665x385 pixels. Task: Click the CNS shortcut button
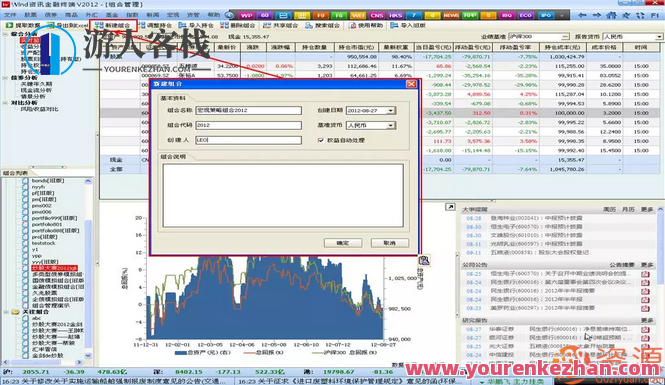click(376, 15)
